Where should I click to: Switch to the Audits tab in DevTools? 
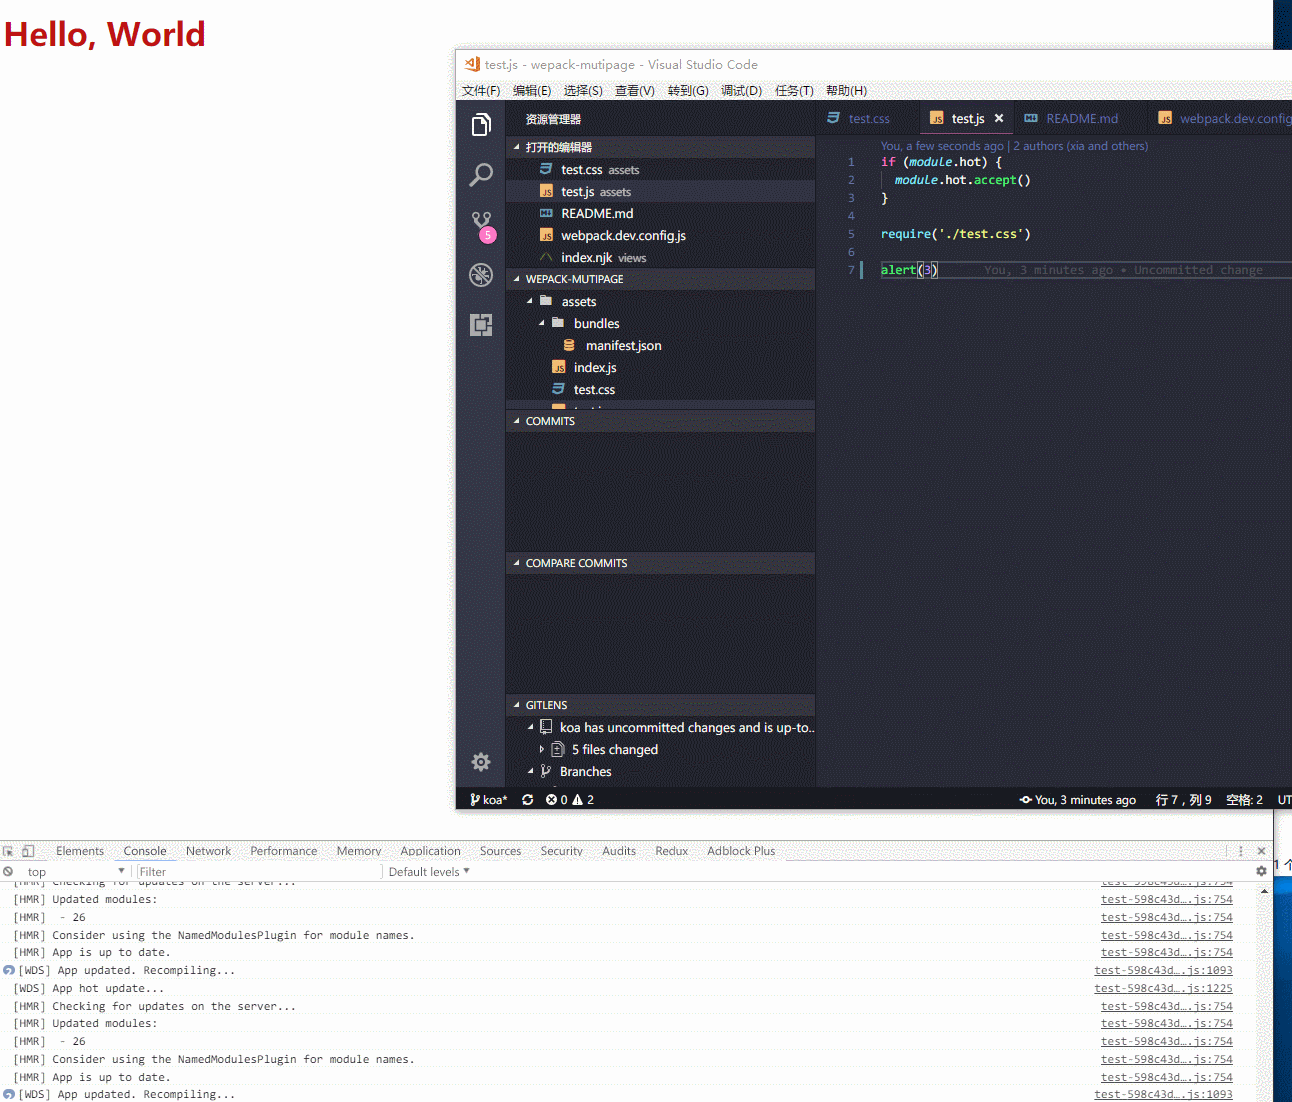(x=619, y=851)
